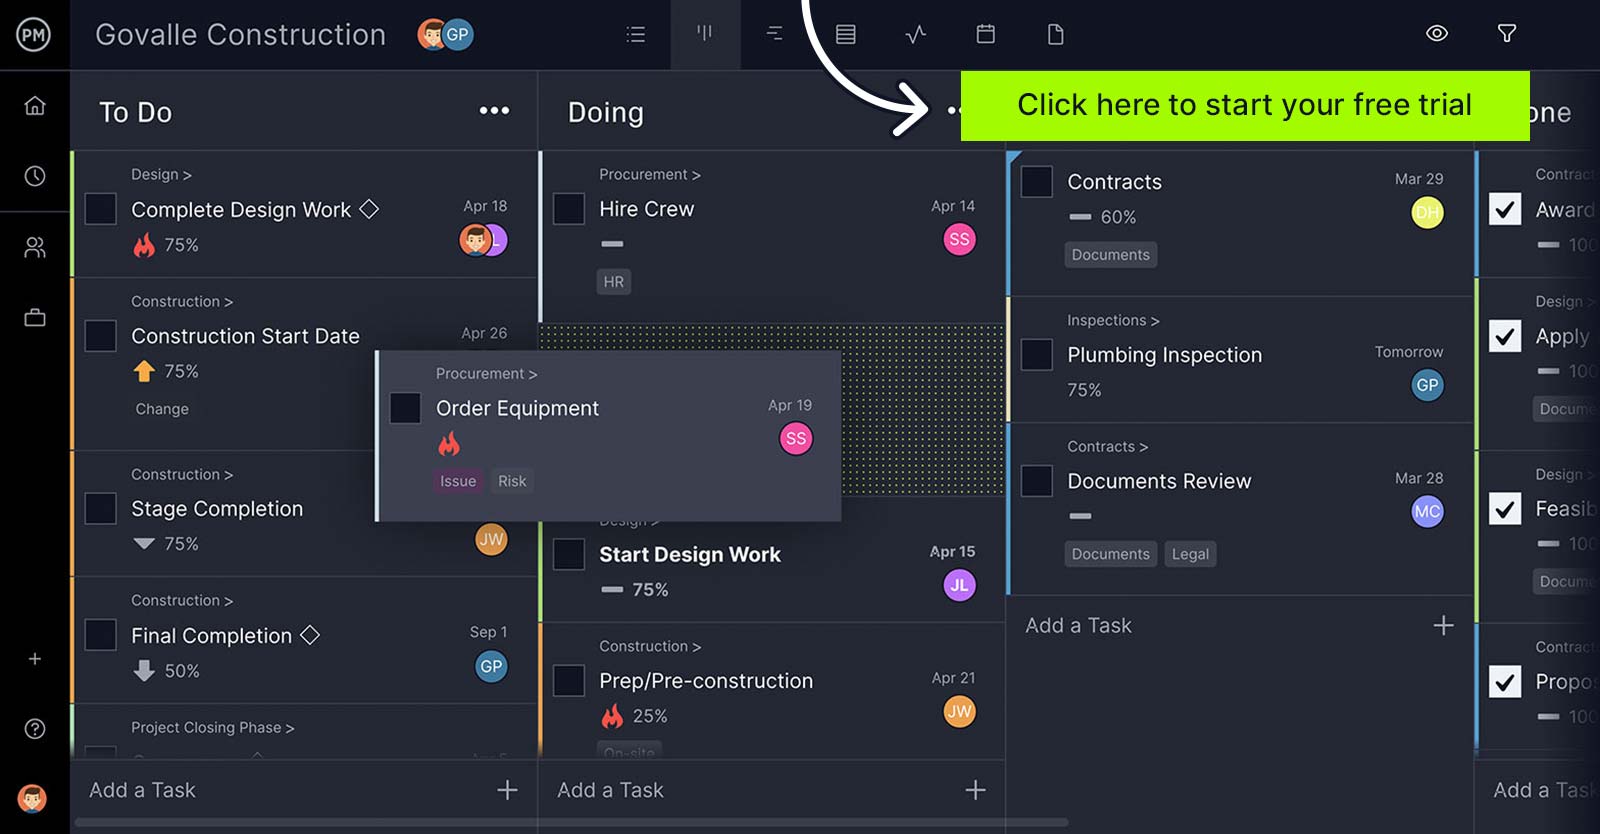Image resolution: width=1600 pixels, height=834 pixels.
Task: Open the recent activity clock icon
Action: 35,176
